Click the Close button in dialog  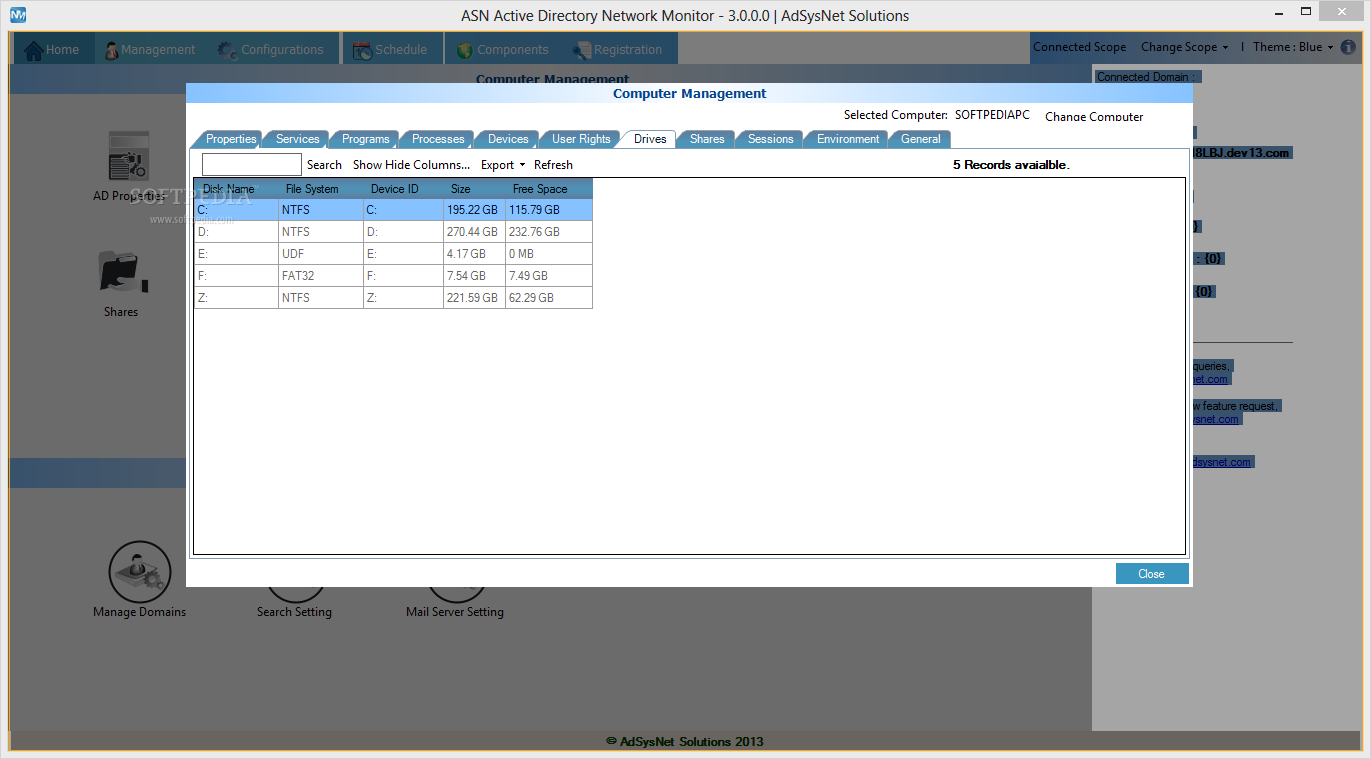[x=1152, y=574]
